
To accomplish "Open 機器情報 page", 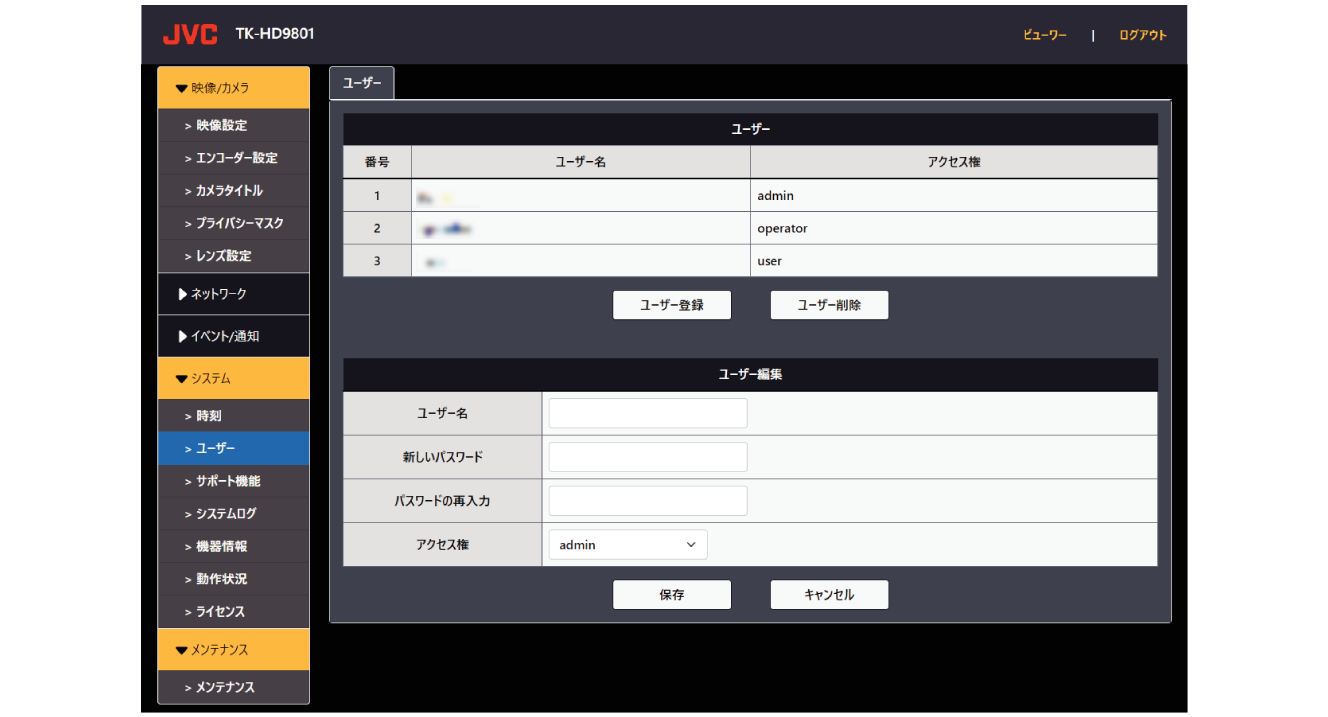I will 233,547.
